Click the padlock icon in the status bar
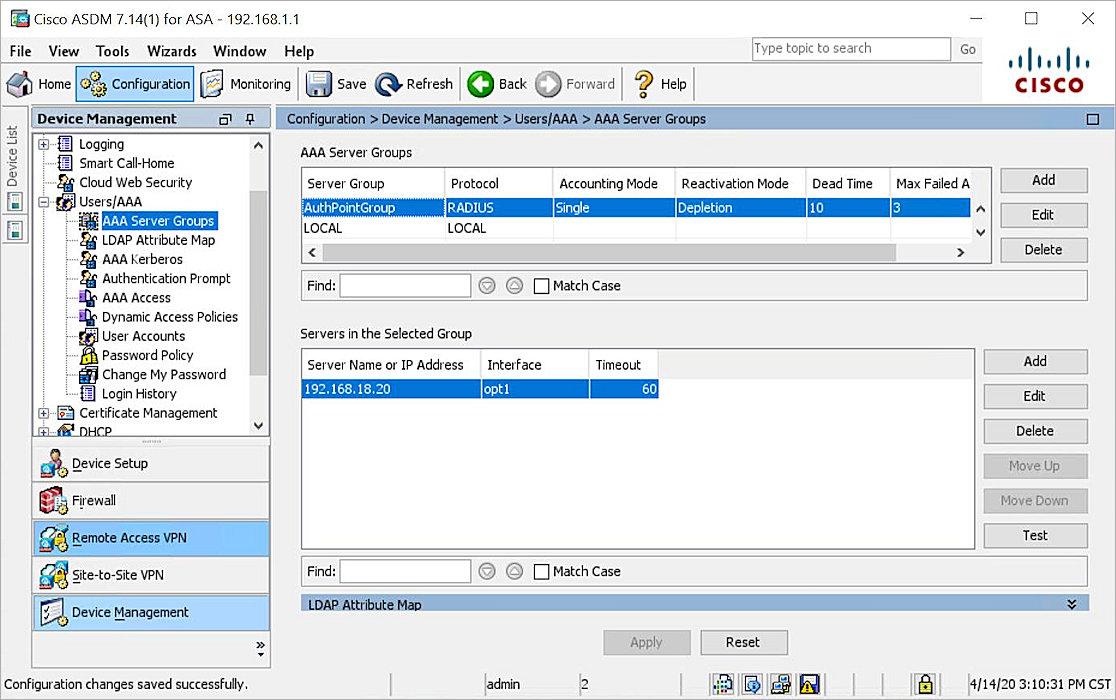 [923, 684]
